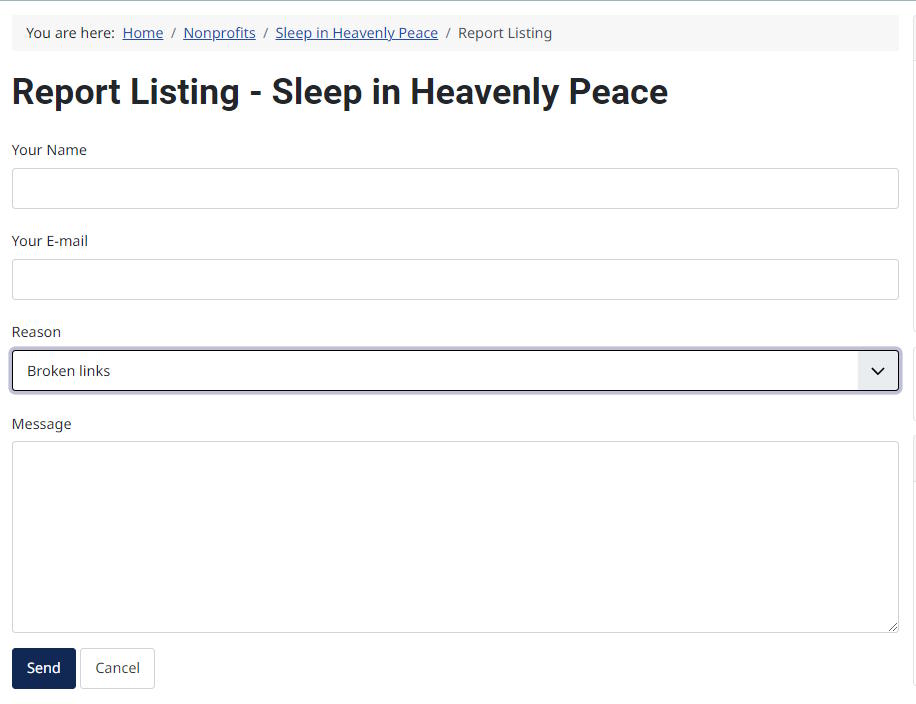Click the Message box resize handle
Viewport: 916px width, 704px height.
892,626
